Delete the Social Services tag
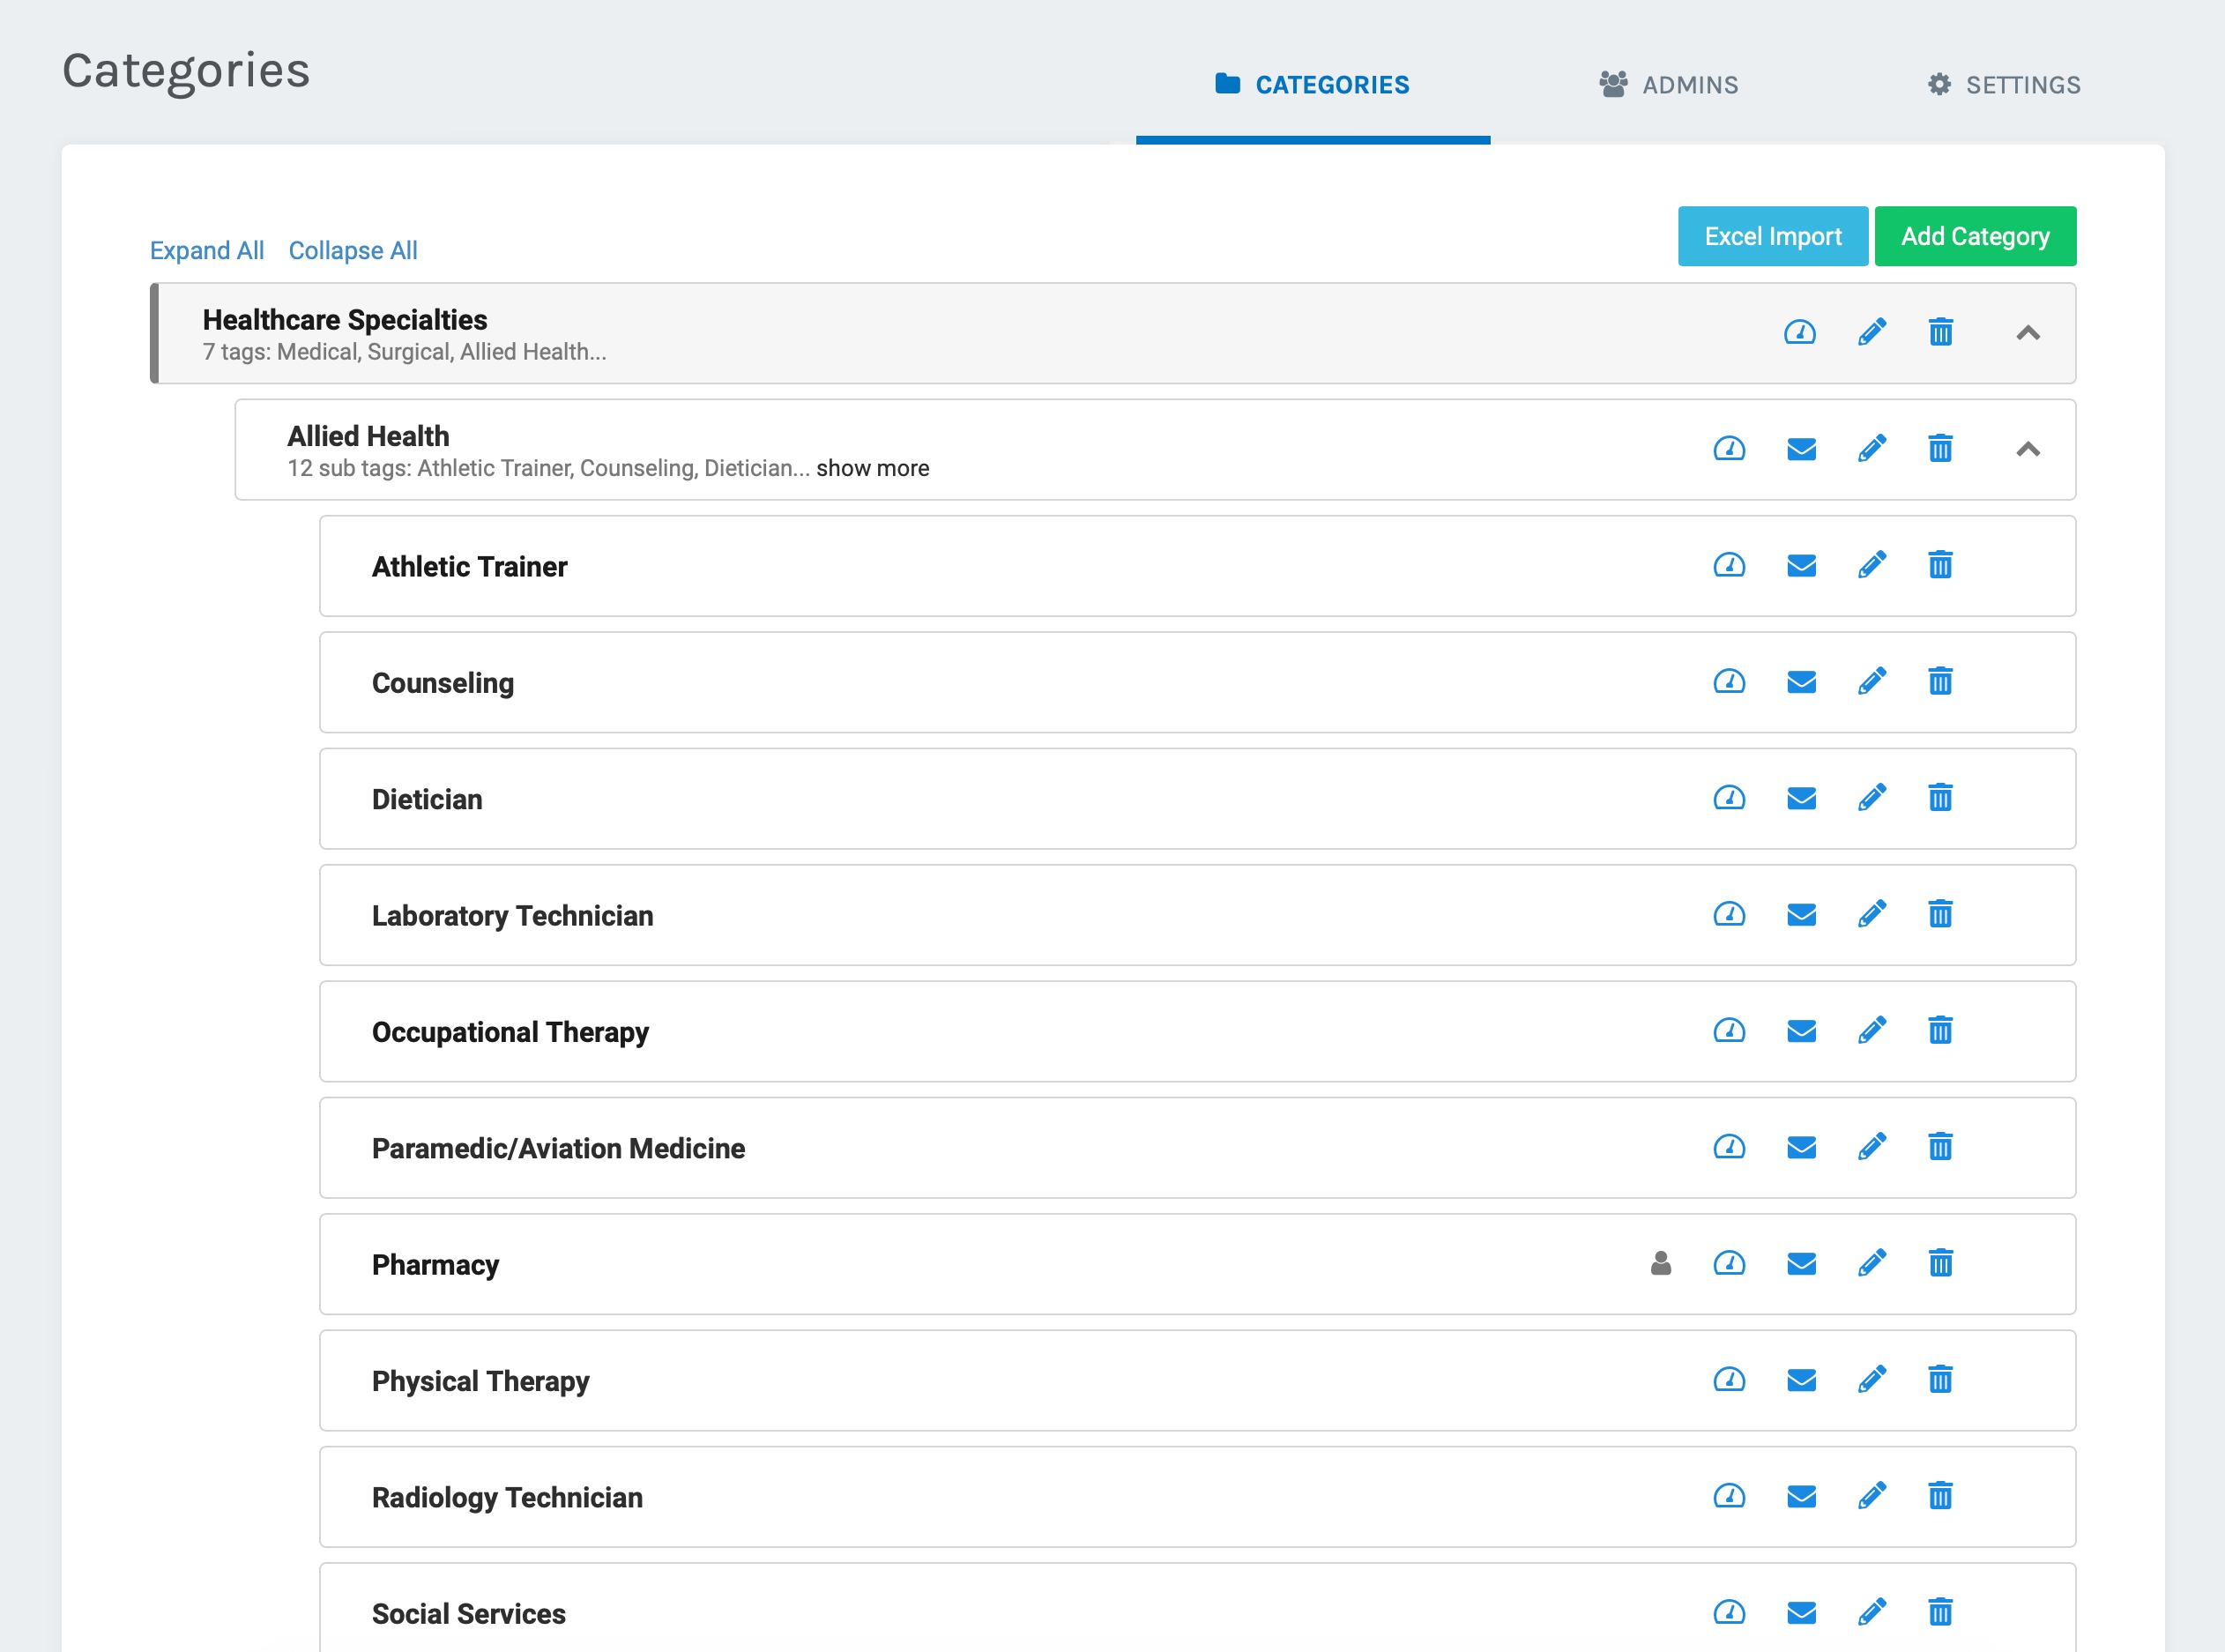This screenshot has height=1652, width=2225. (1940, 1612)
